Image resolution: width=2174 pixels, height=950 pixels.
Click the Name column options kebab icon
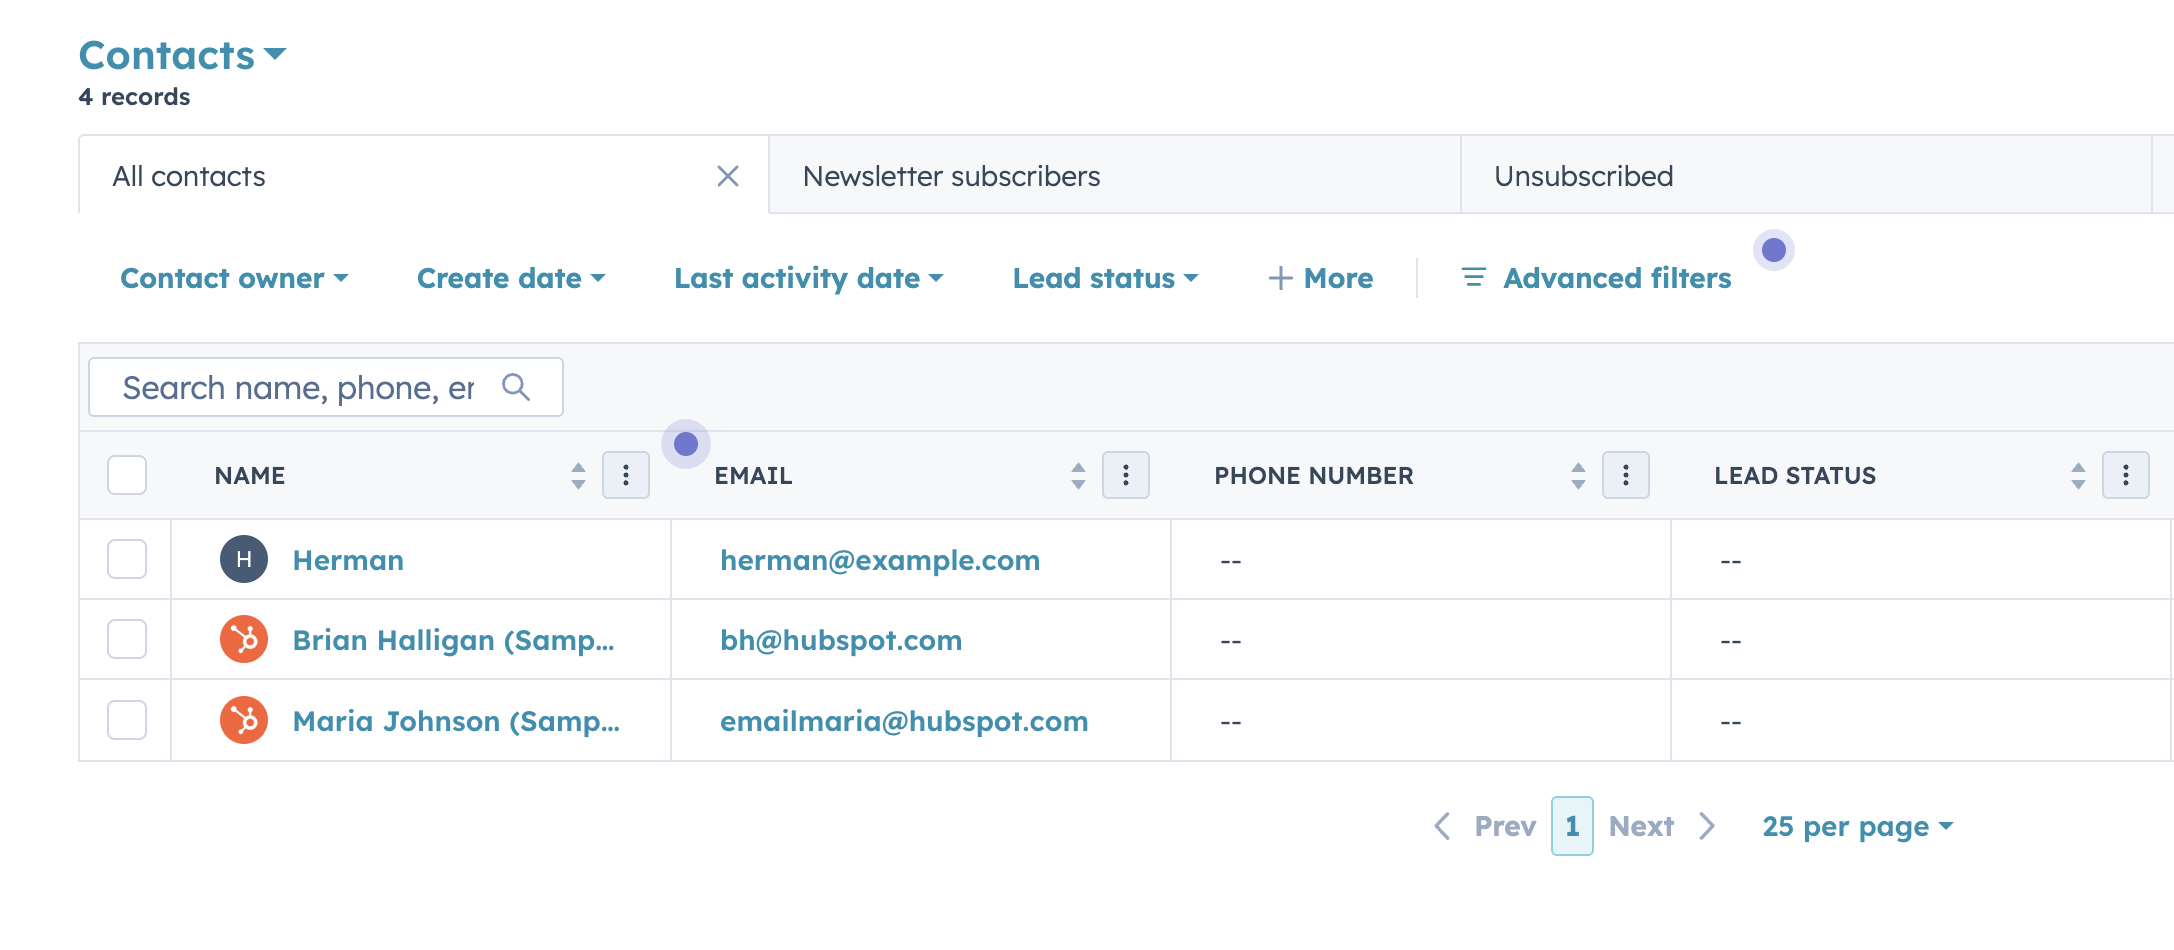(x=626, y=475)
